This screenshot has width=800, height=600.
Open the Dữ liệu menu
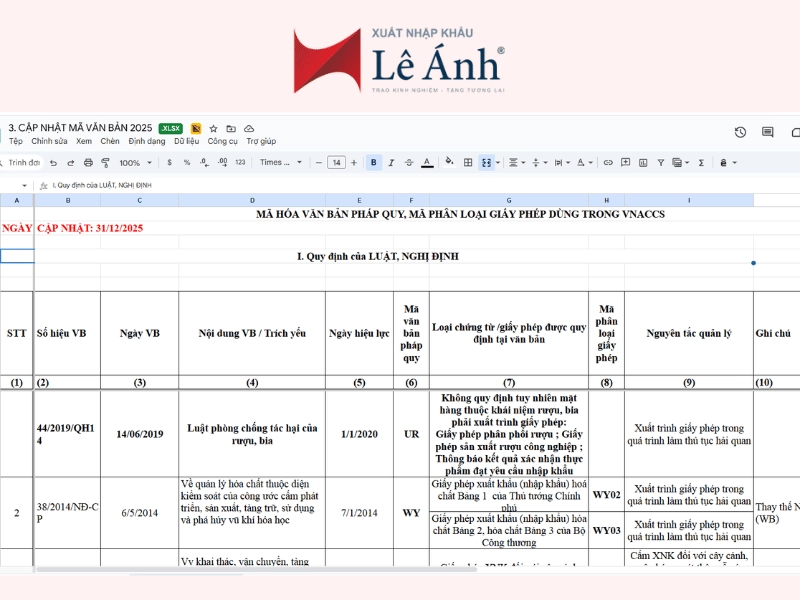point(185,142)
